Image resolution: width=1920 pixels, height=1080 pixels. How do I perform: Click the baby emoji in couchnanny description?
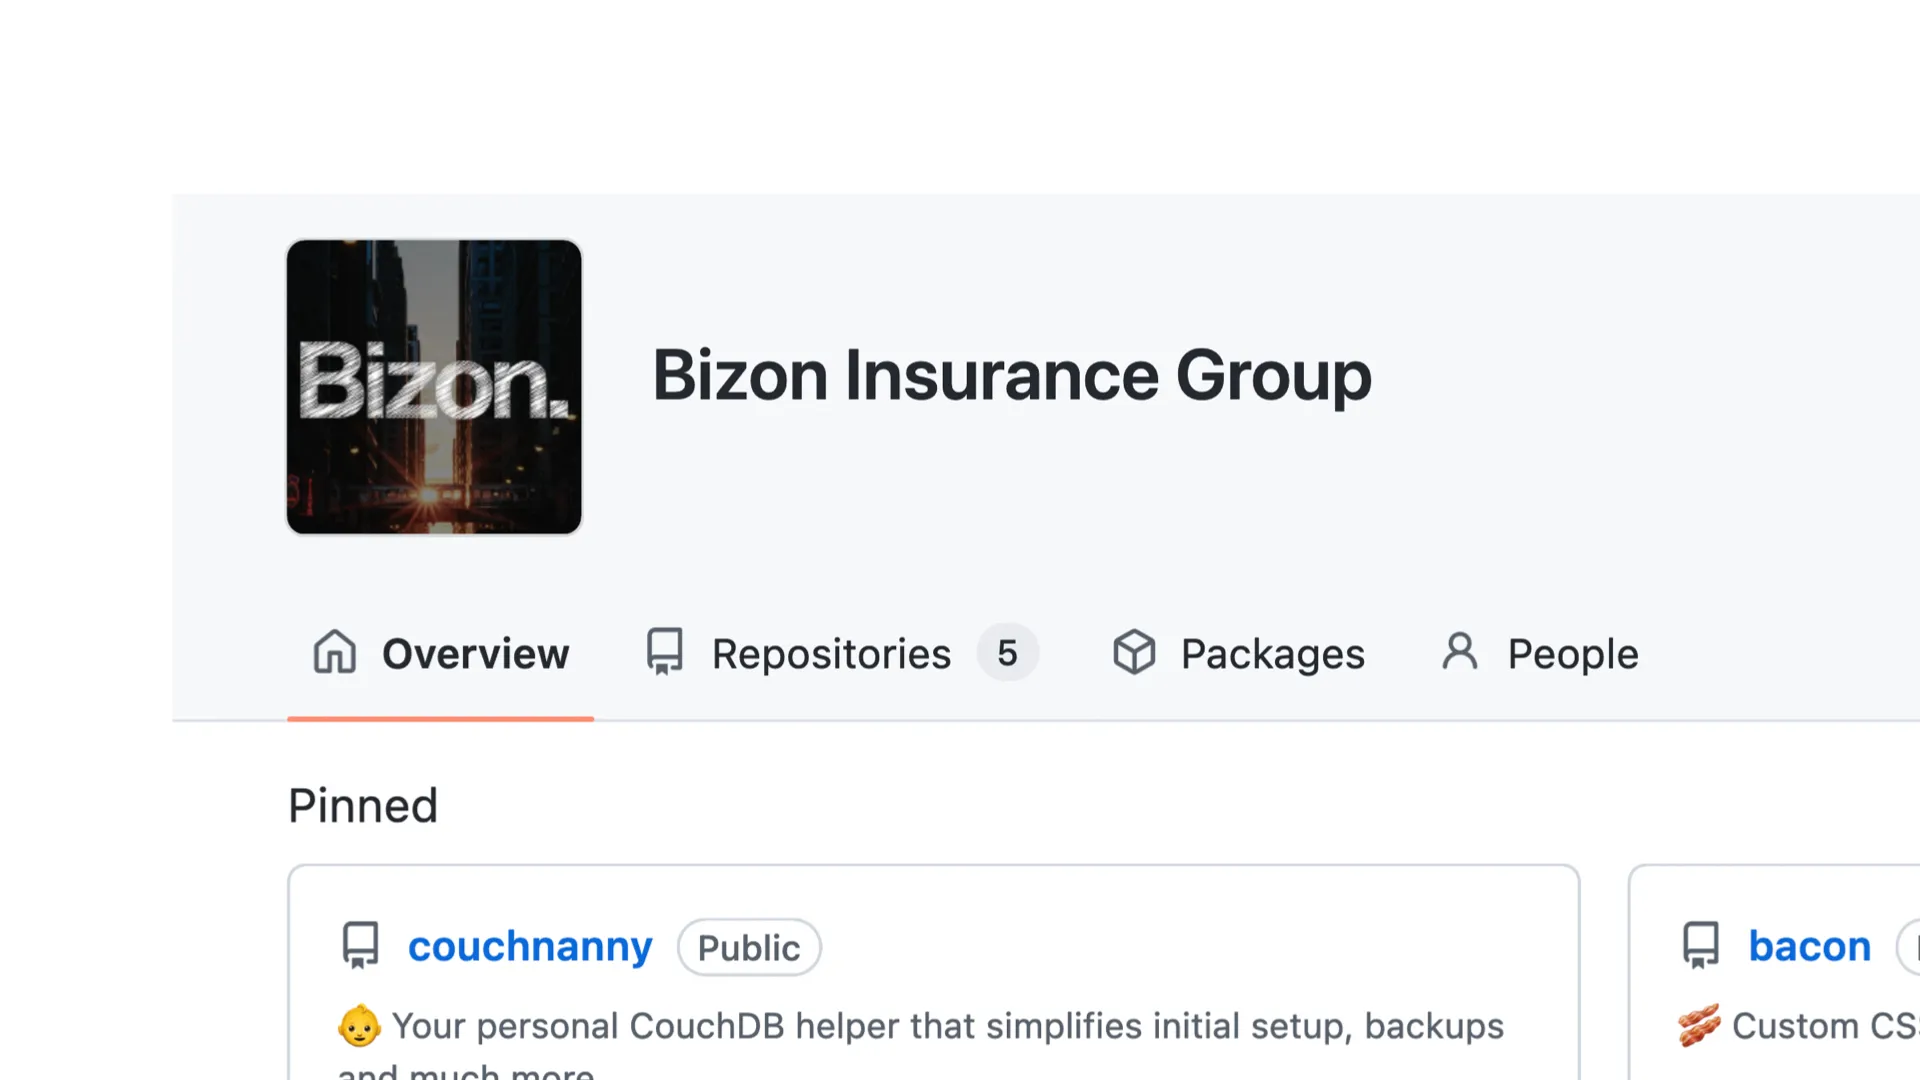[359, 1026]
